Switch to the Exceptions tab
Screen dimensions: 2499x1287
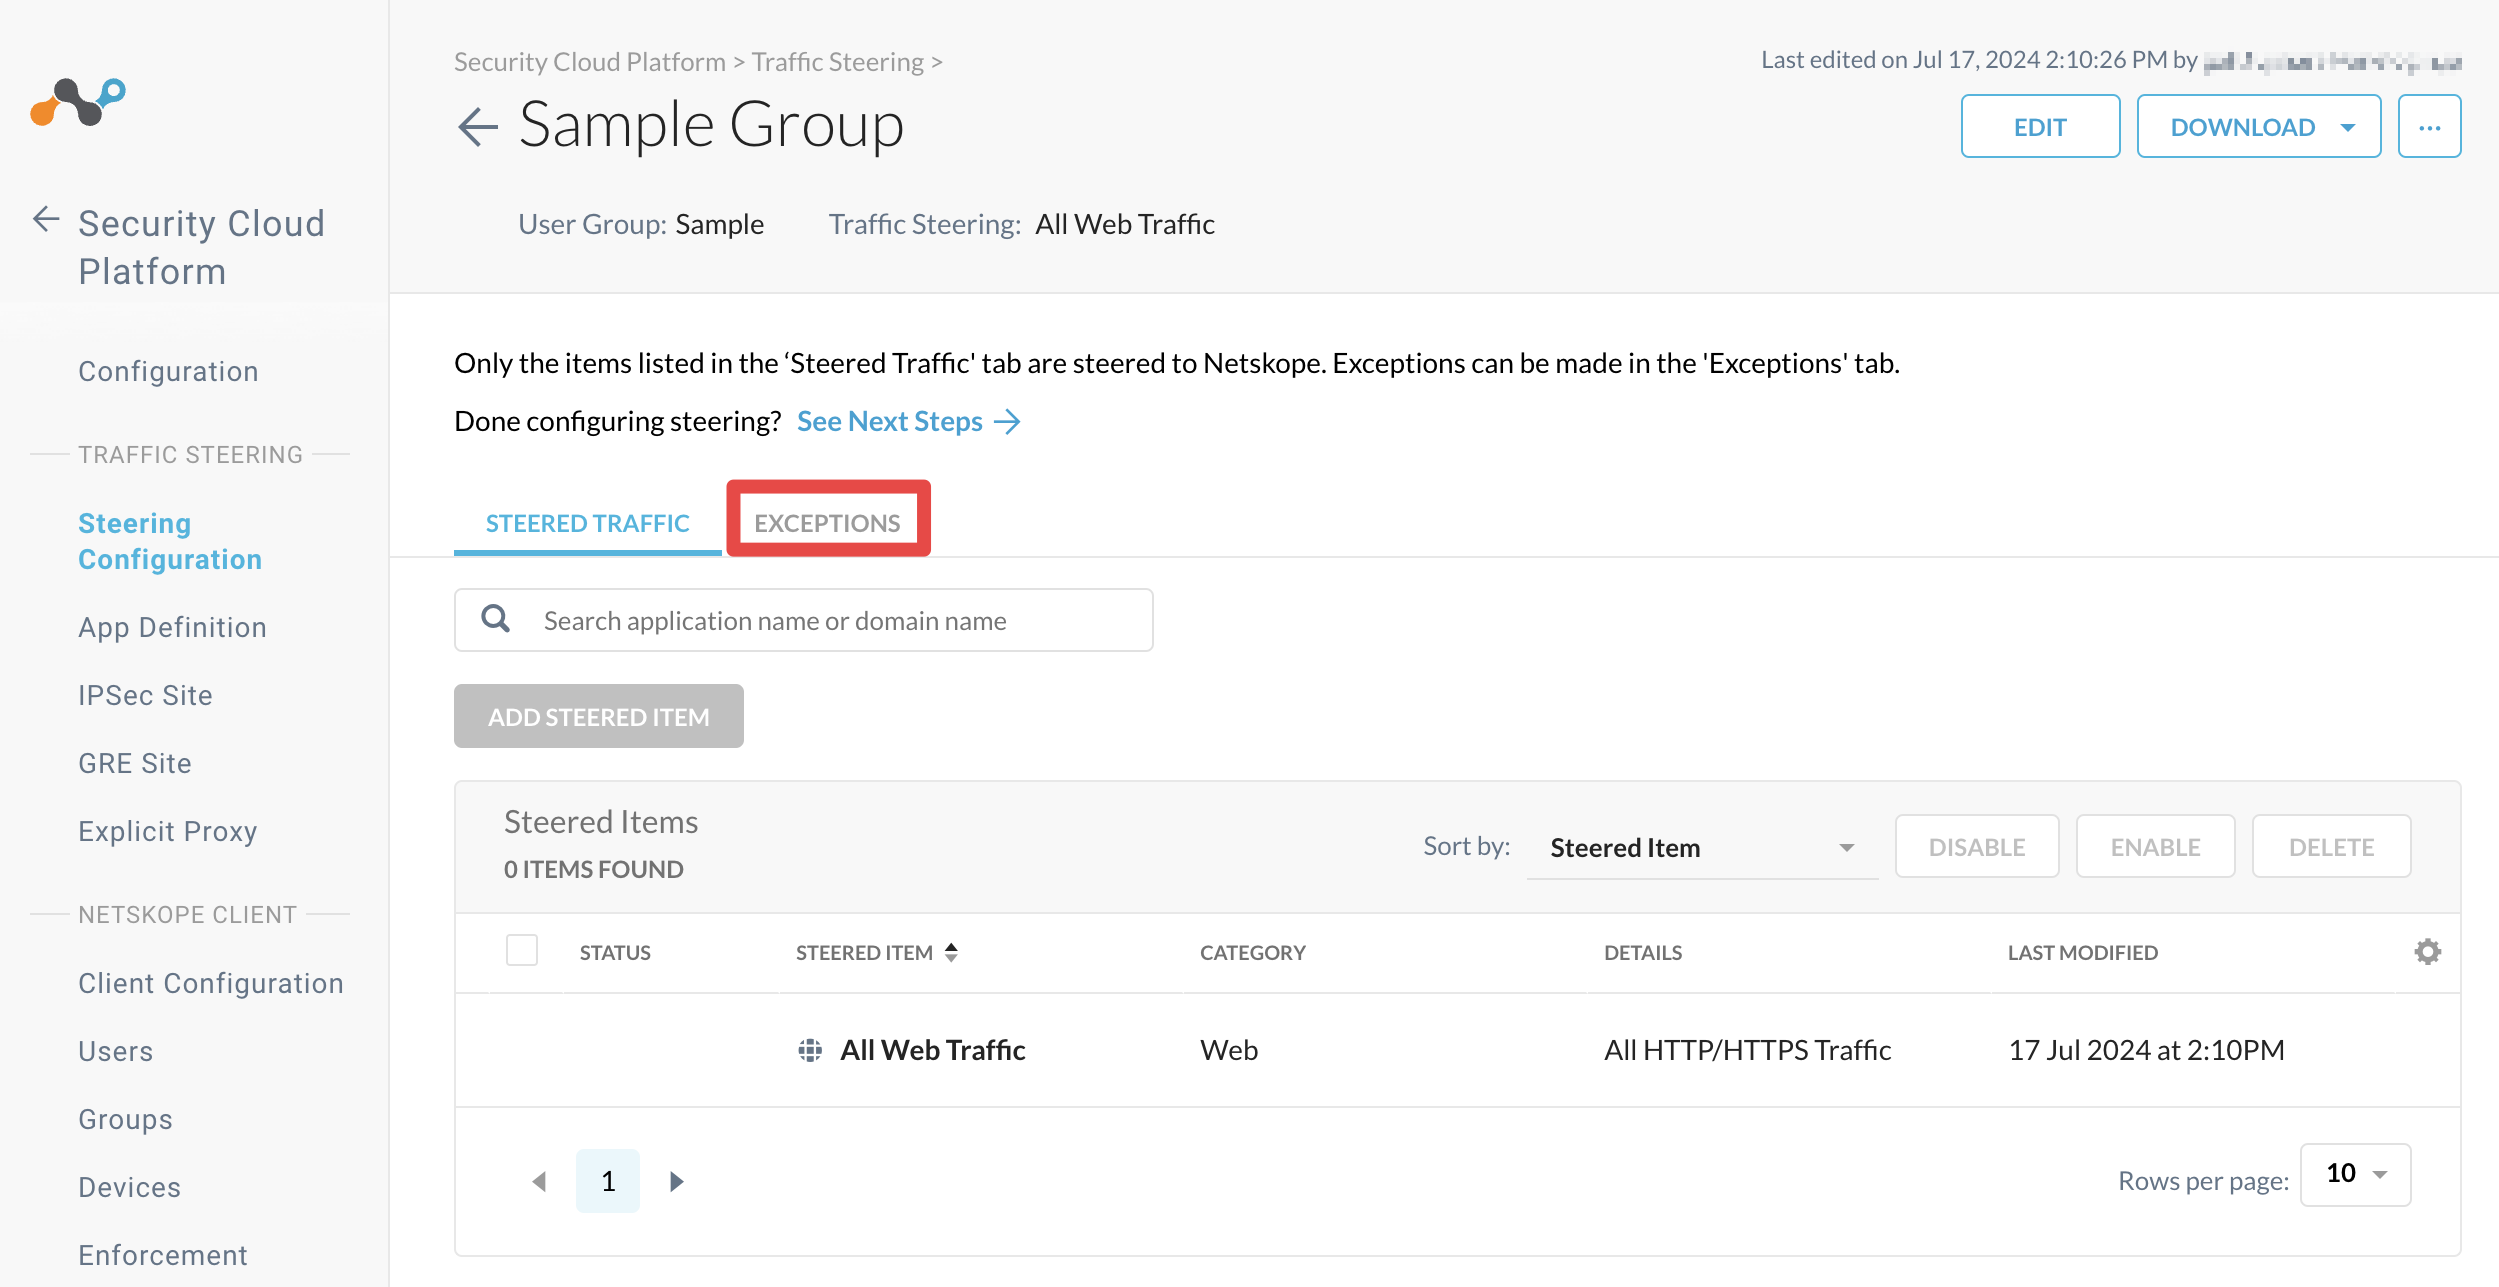click(x=828, y=522)
